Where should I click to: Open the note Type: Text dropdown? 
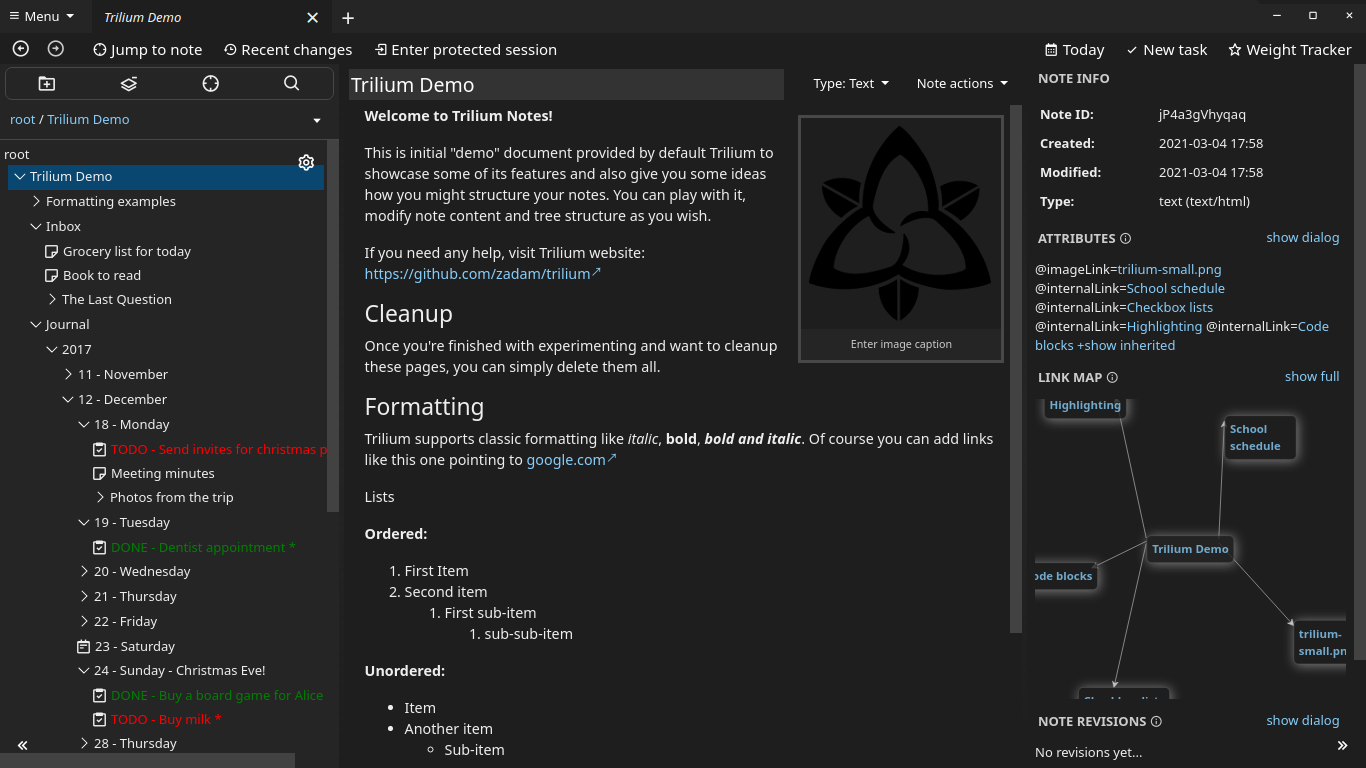point(851,84)
